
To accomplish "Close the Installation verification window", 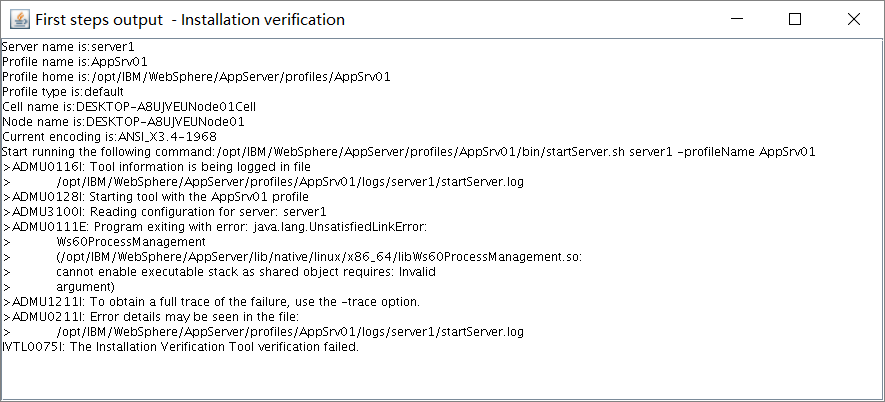I will 853,19.
